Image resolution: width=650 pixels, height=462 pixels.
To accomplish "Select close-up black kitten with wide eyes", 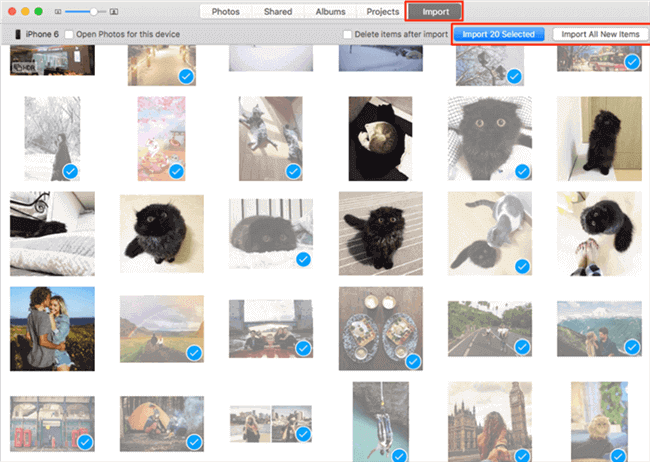I will (490, 139).
